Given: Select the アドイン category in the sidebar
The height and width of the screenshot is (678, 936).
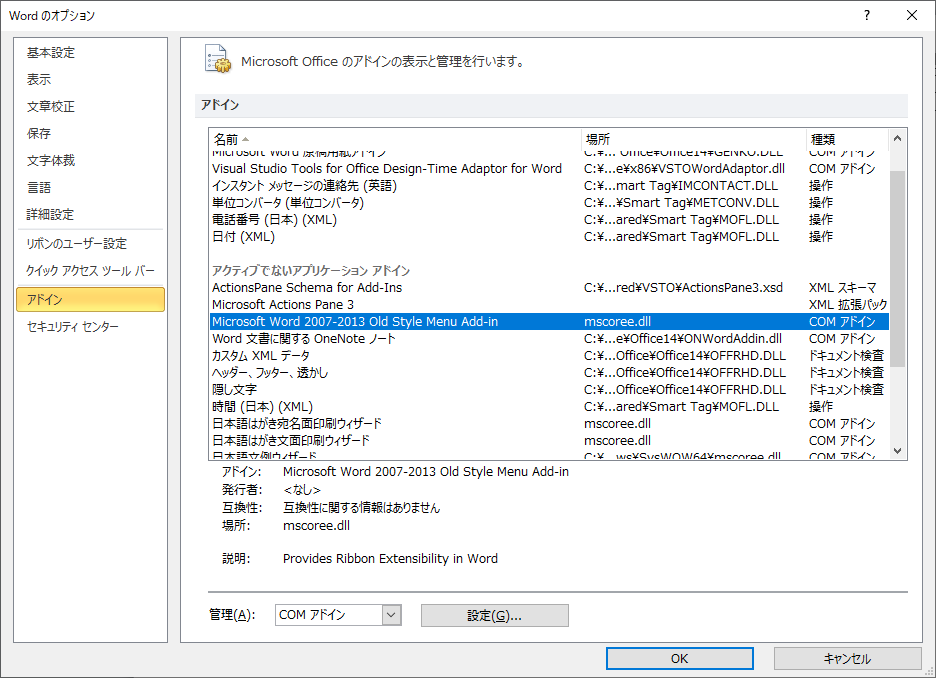Looking at the screenshot, I should pos(90,300).
